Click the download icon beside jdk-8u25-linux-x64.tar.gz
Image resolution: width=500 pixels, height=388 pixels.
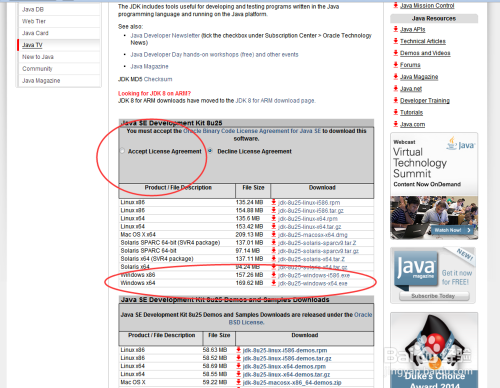274,226
